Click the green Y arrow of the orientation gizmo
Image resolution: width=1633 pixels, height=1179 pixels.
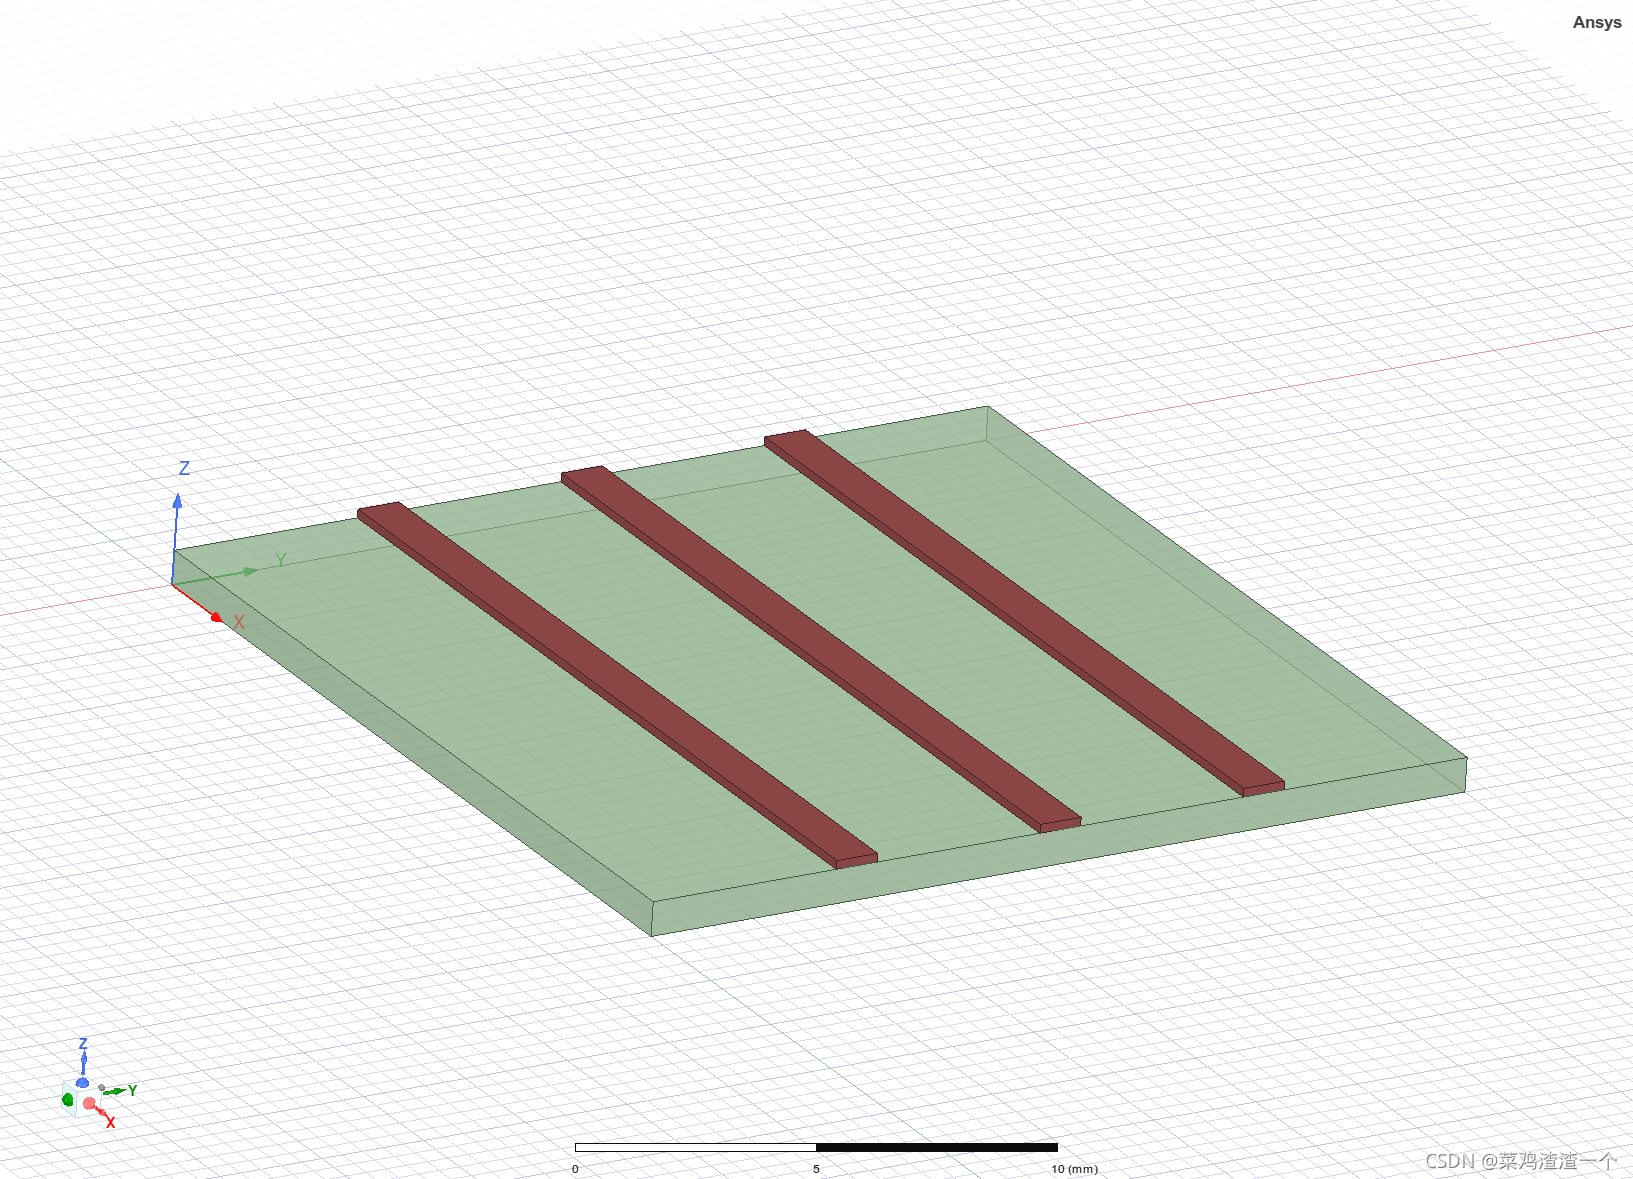pos(116,1091)
